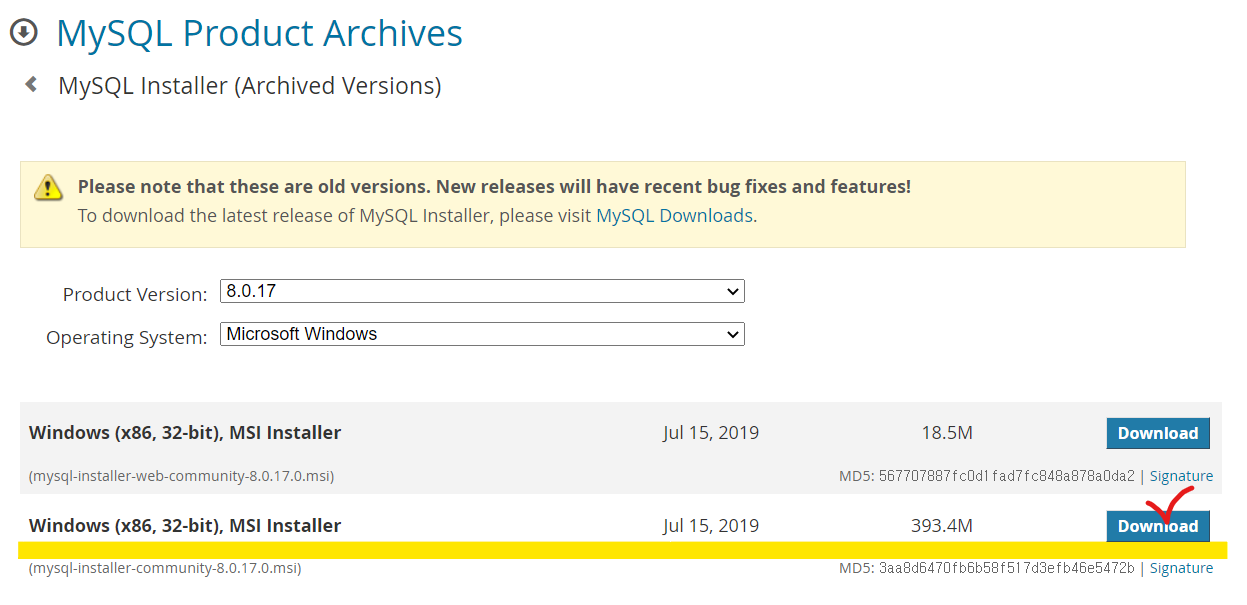
Task: Click the MD5 hash of the web installer
Action: pos(1007,476)
